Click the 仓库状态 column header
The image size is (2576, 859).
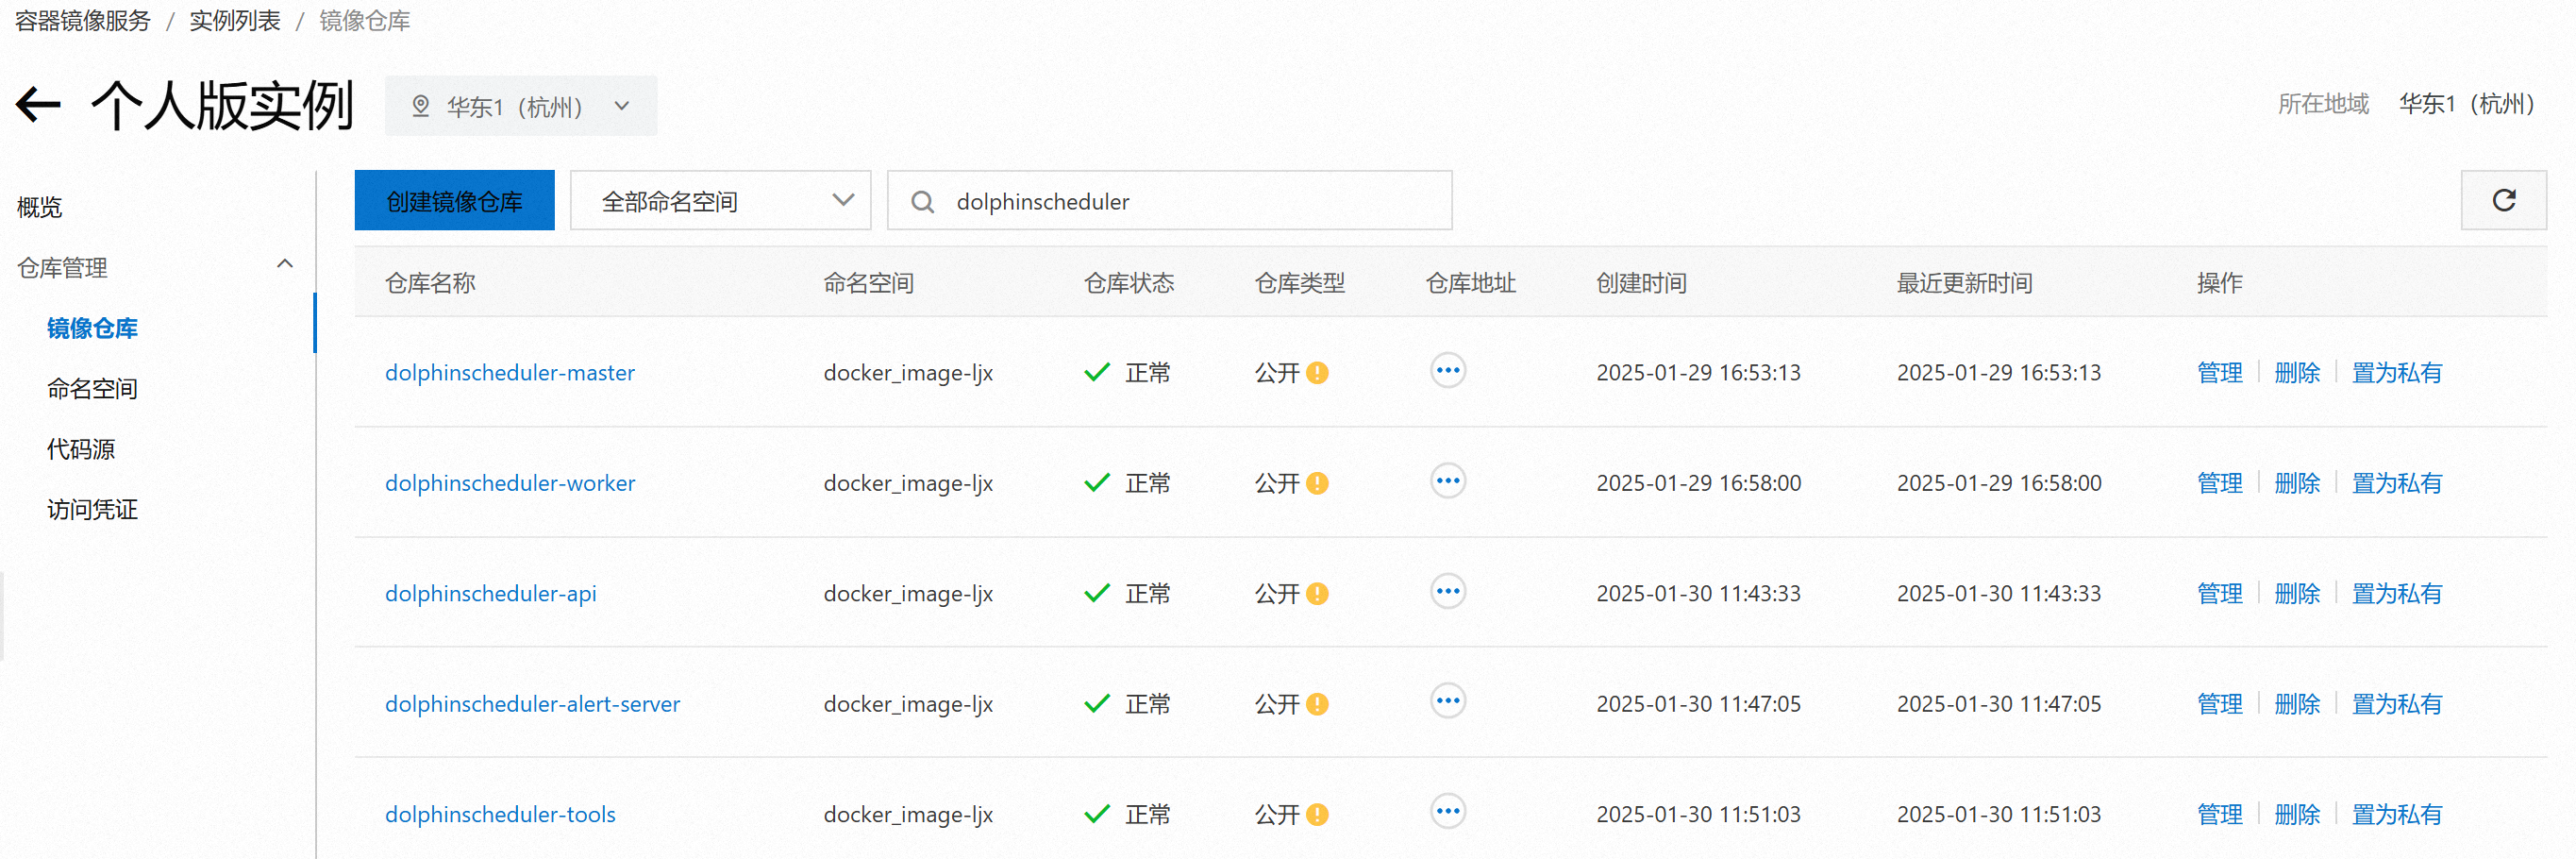pos(1129,283)
